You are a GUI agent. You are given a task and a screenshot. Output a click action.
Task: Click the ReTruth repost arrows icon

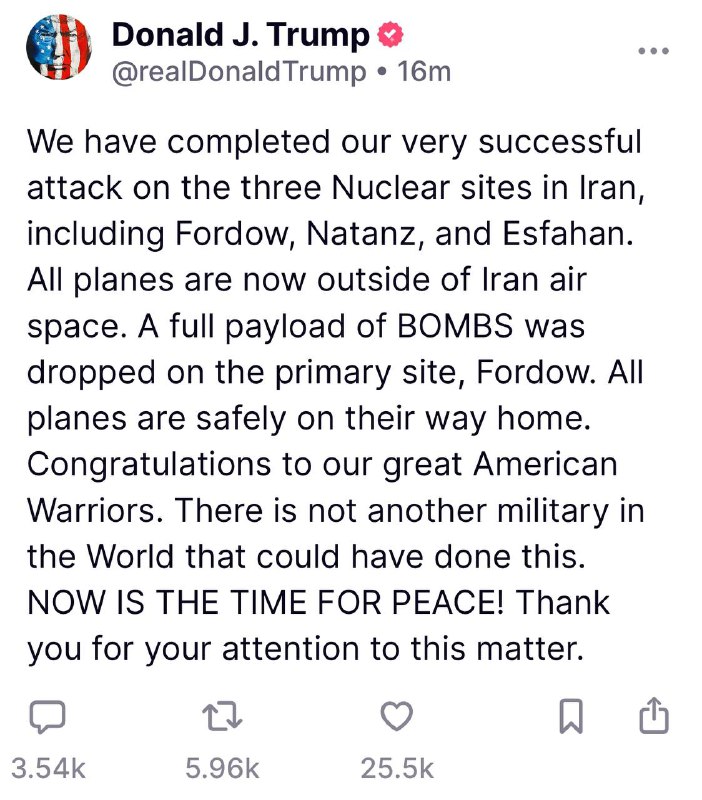pyautogui.click(x=222, y=716)
